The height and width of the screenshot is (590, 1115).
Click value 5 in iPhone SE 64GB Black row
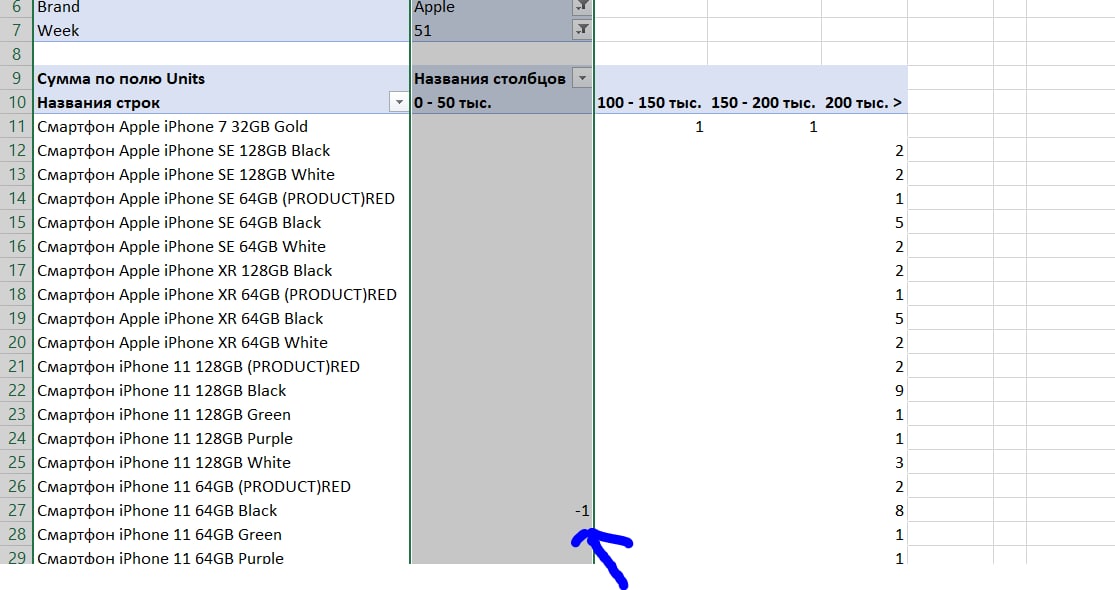[899, 222]
